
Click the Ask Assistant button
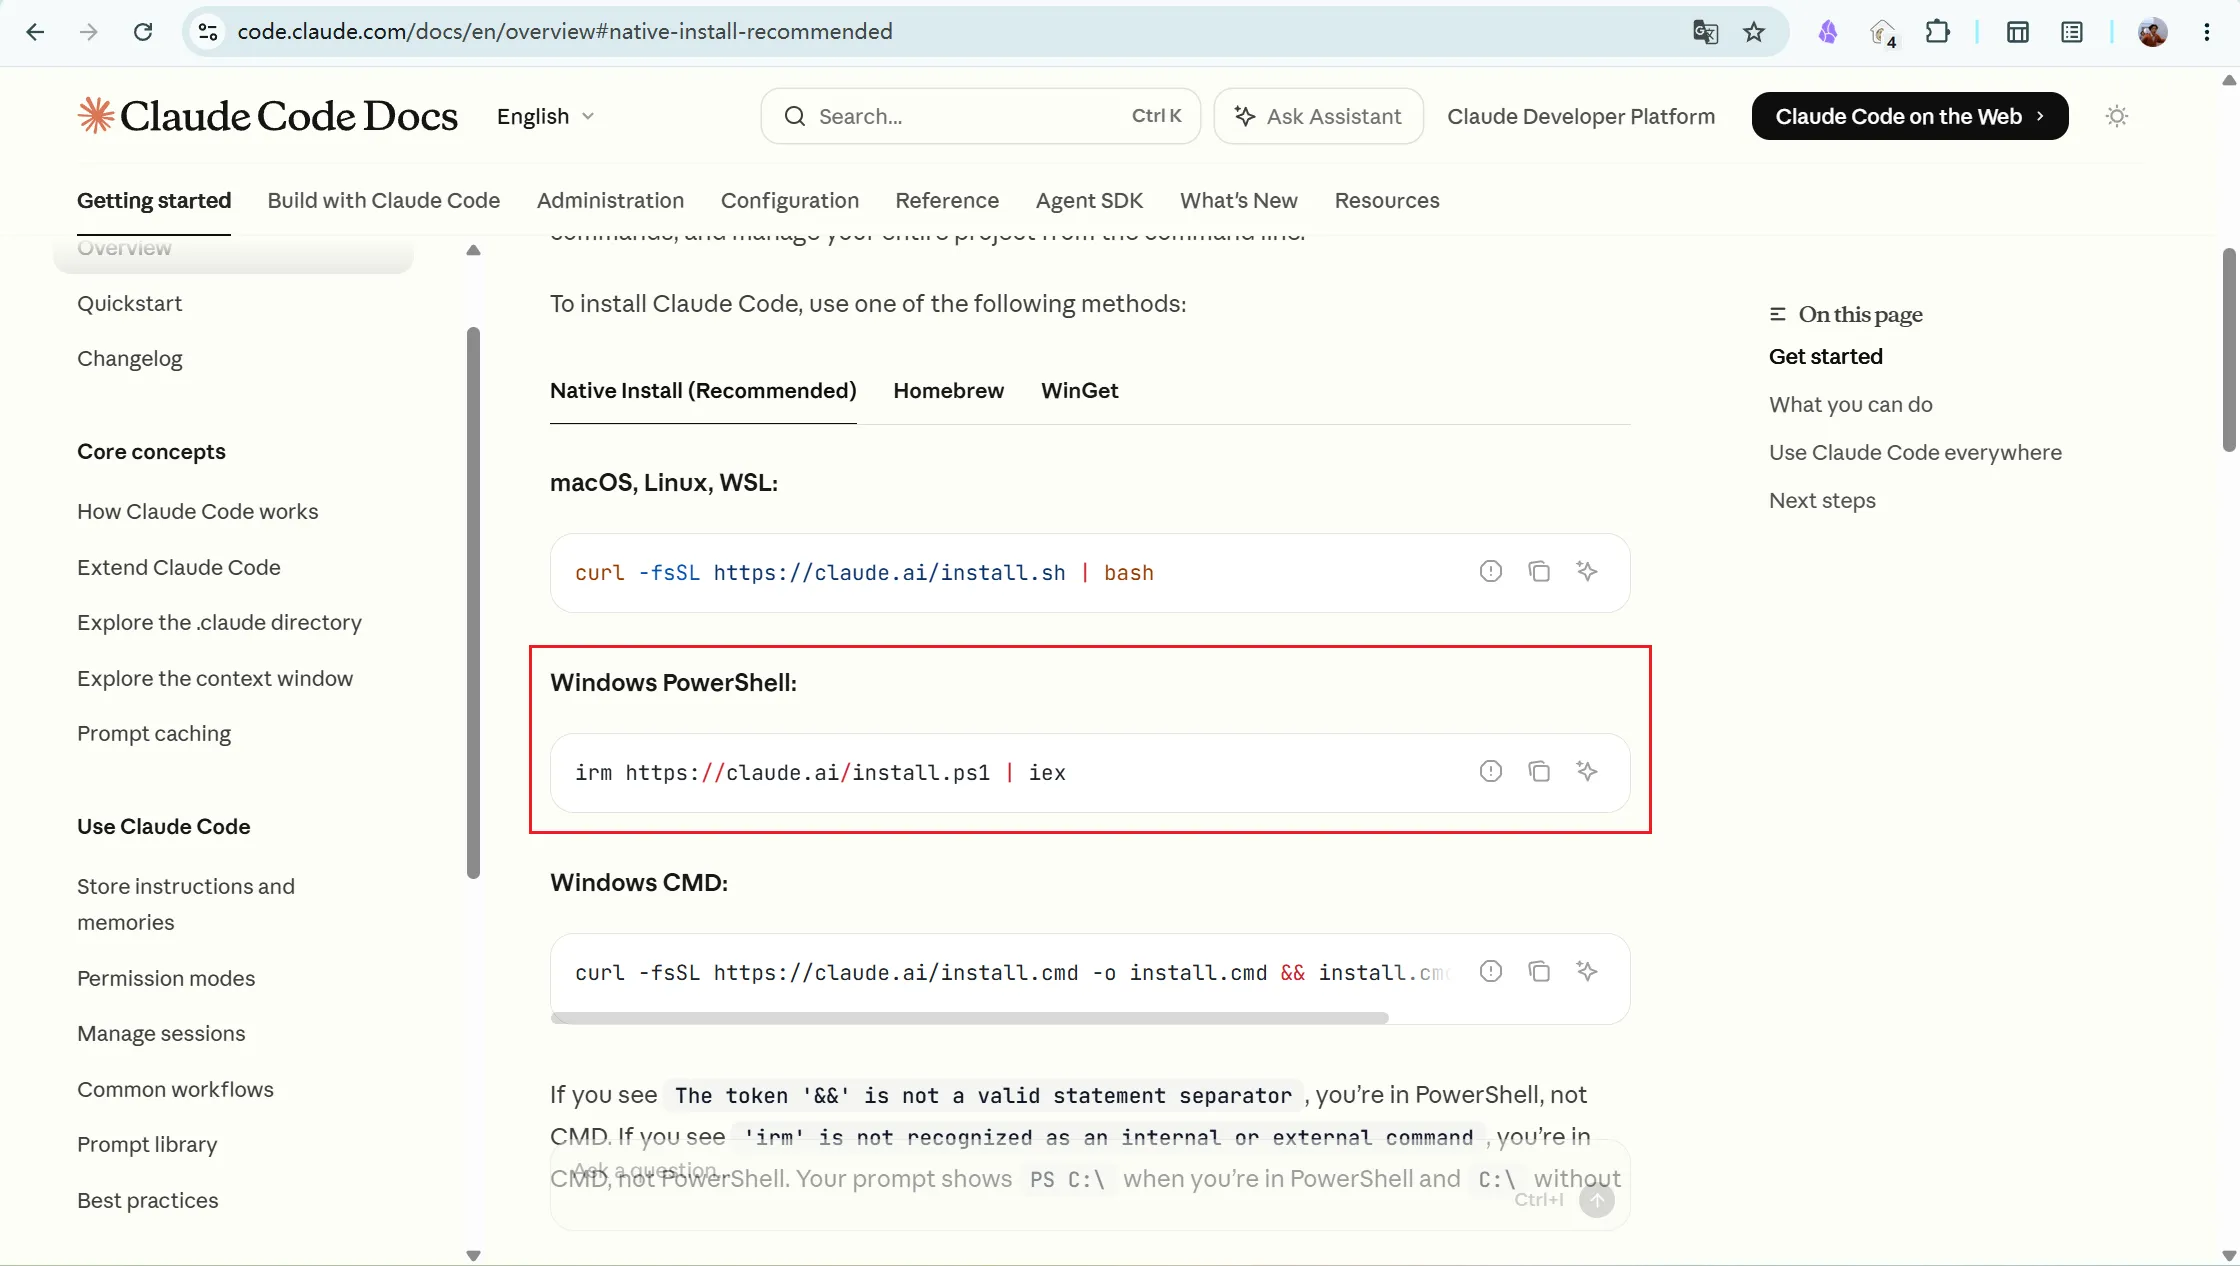[1318, 116]
